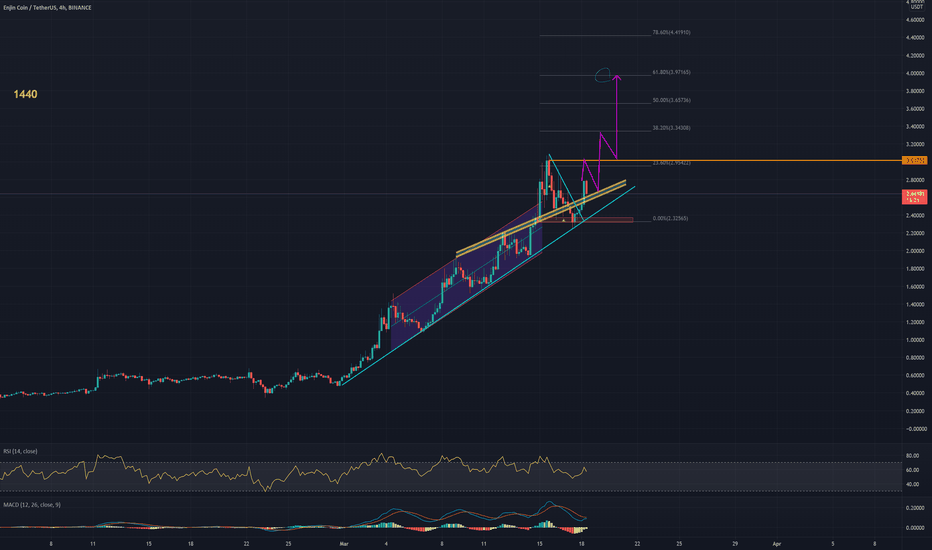Screen dimensions: 932x550
Task: Click the 78.60%(4.41910) Fibonacci label
Action: coord(671,32)
